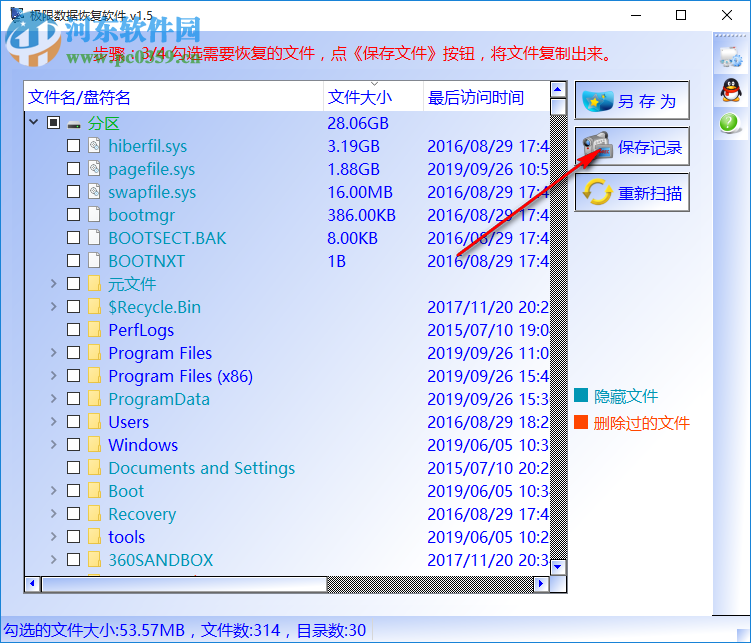Screen dimensions: 751x643
Task: Click the pagefile.sys file icon
Action: pos(94,169)
